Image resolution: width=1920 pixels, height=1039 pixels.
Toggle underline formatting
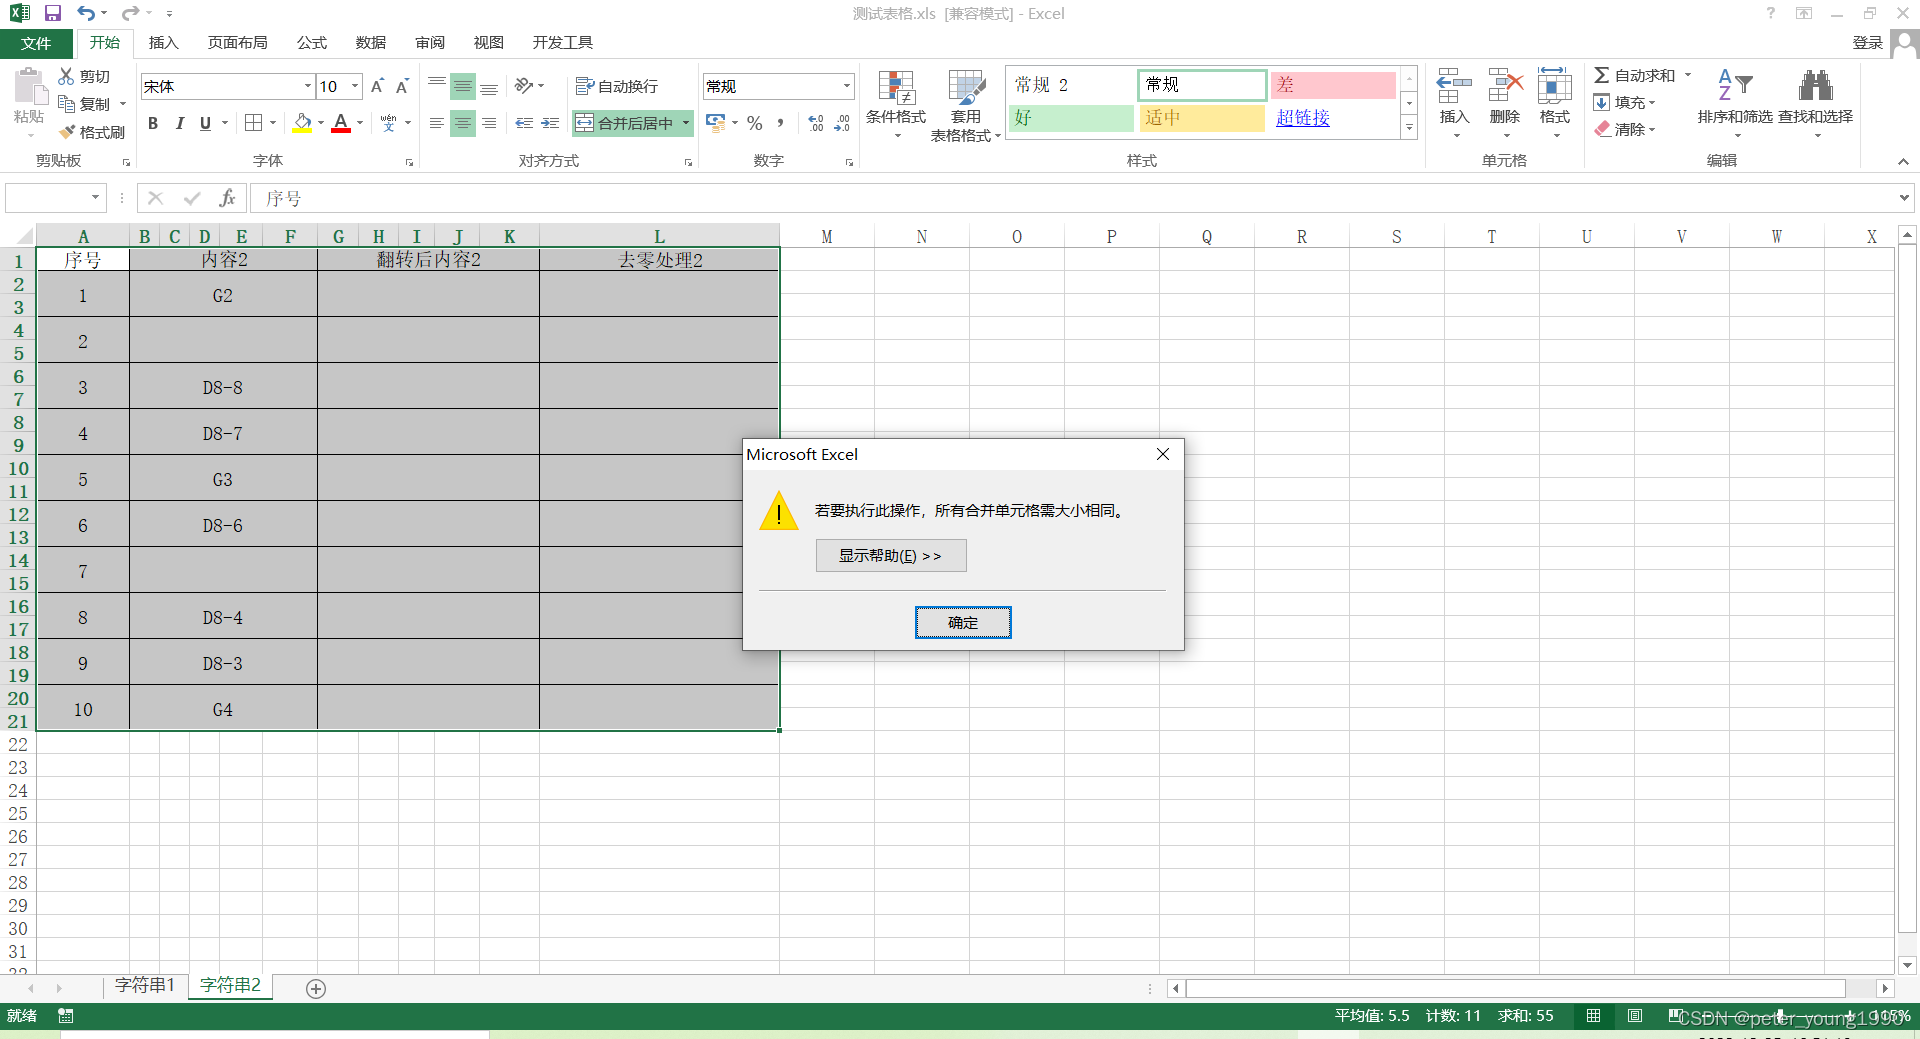[x=205, y=123]
